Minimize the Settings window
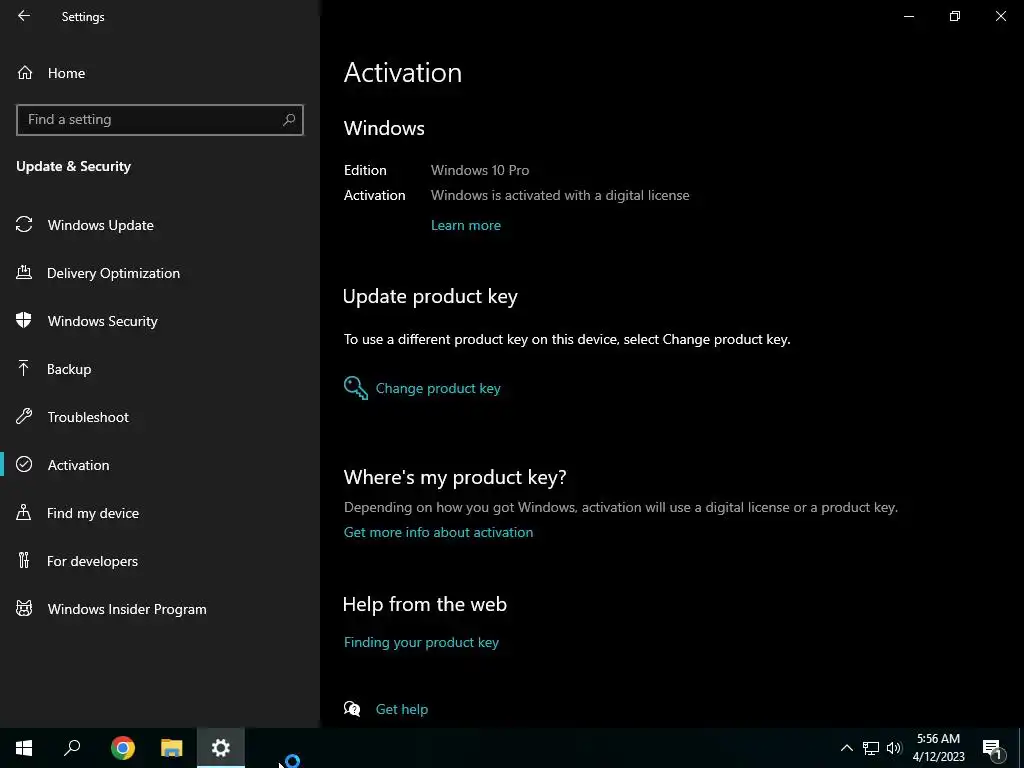Screen dimensions: 1024x768 [909, 16]
